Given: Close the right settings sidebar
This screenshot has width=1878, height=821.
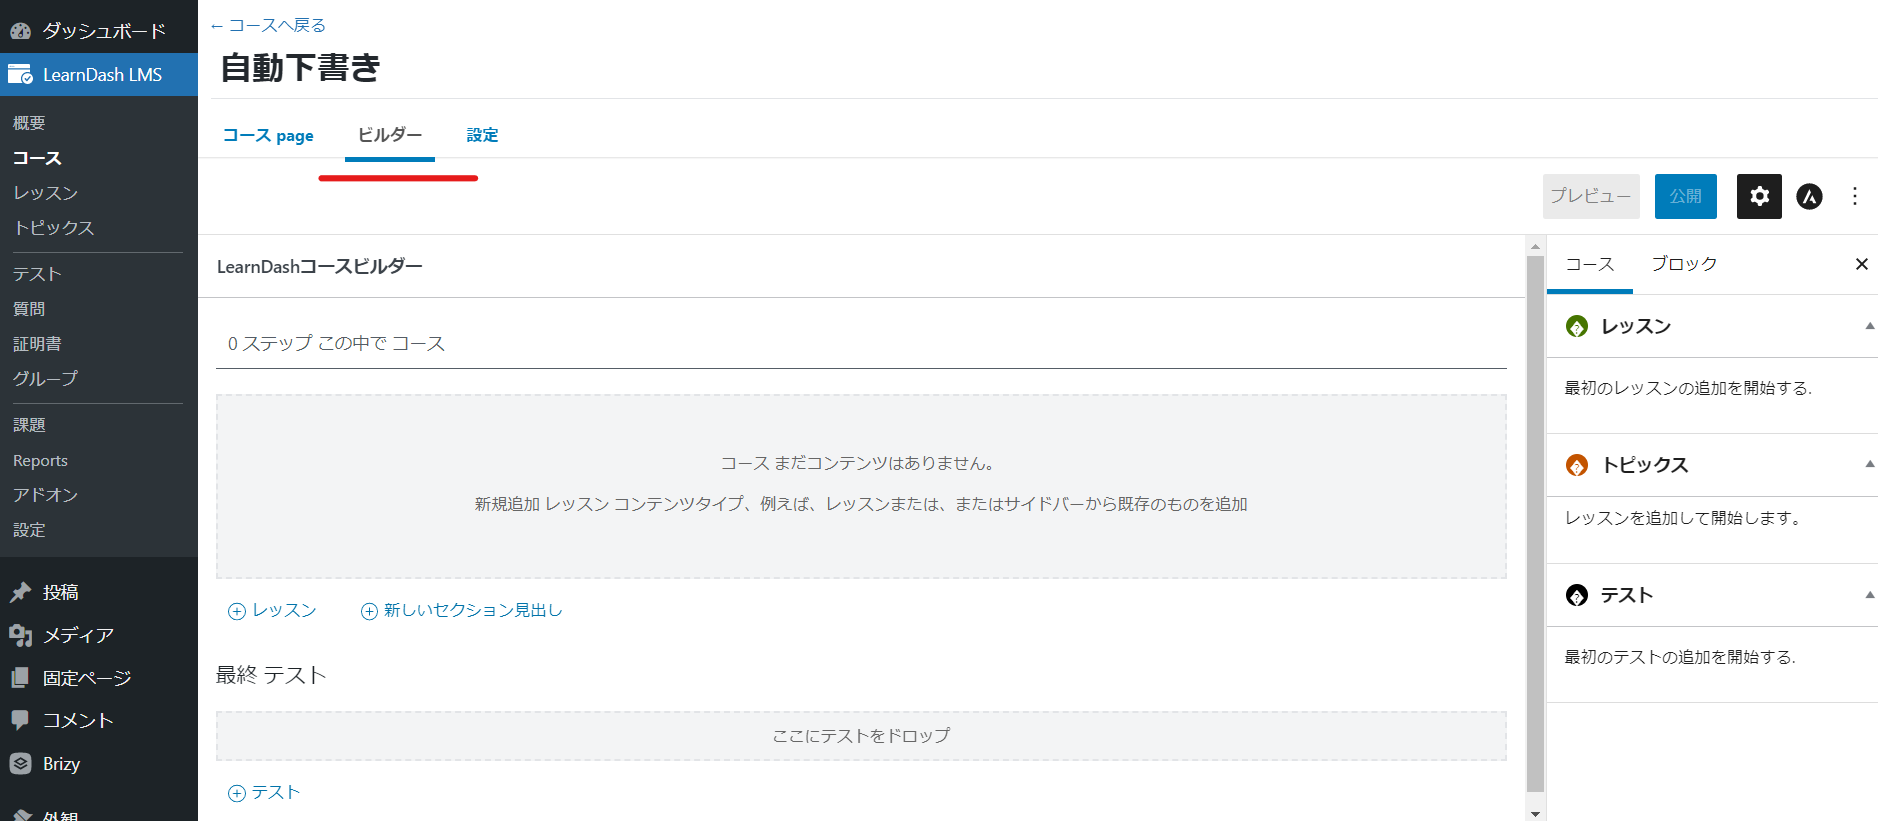Looking at the screenshot, I should click(1861, 264).
